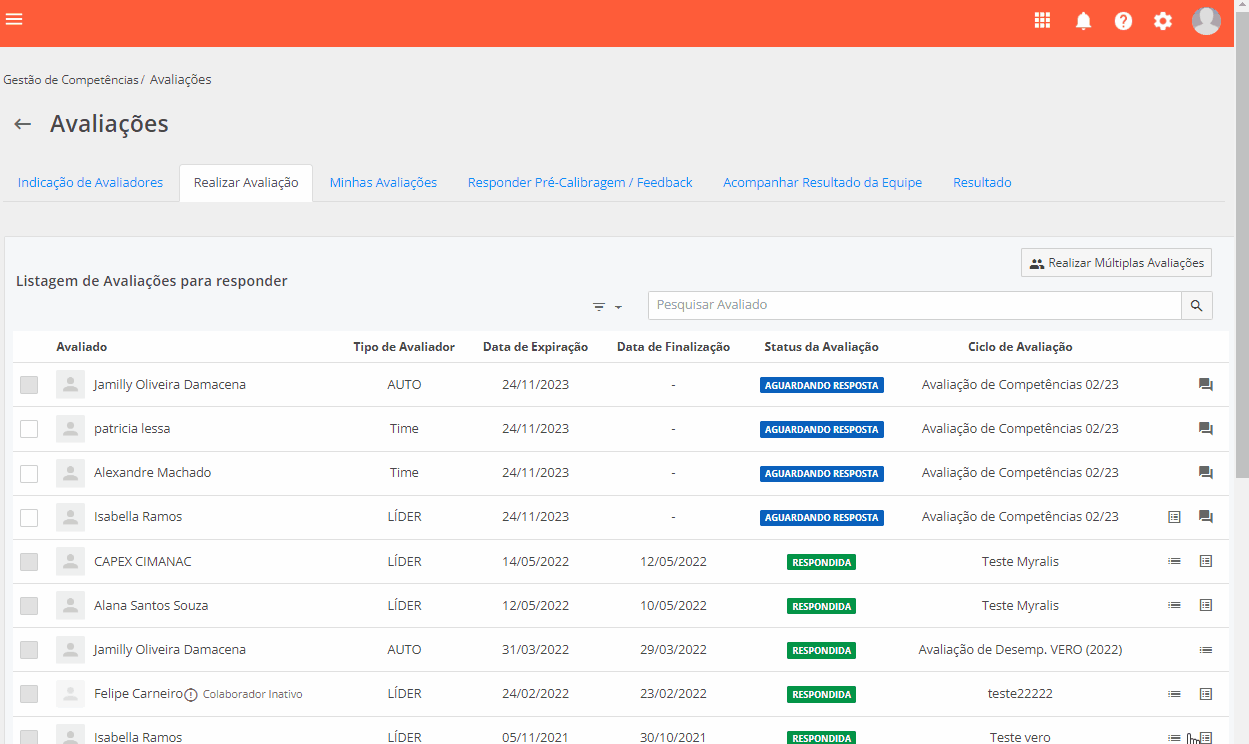The height and width of the screenshot is (744, 1249).
Task: Select Alexandre Machado's row checkbox
Action: (29, 473)
